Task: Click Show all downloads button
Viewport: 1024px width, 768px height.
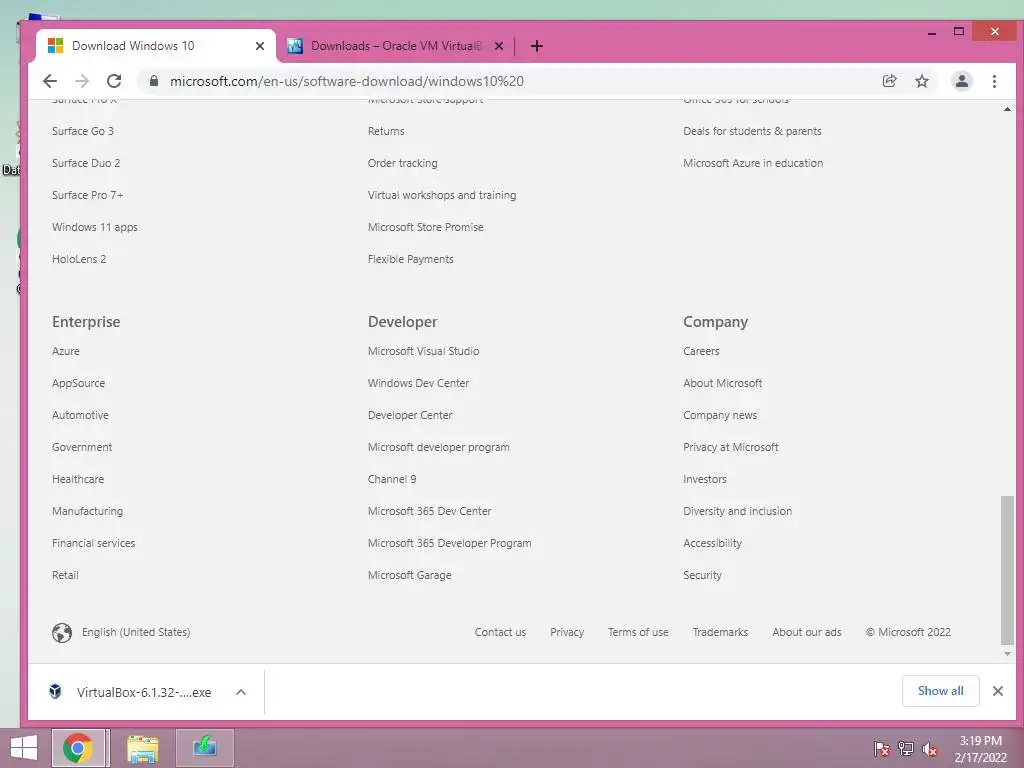Action: coord(940,691)
